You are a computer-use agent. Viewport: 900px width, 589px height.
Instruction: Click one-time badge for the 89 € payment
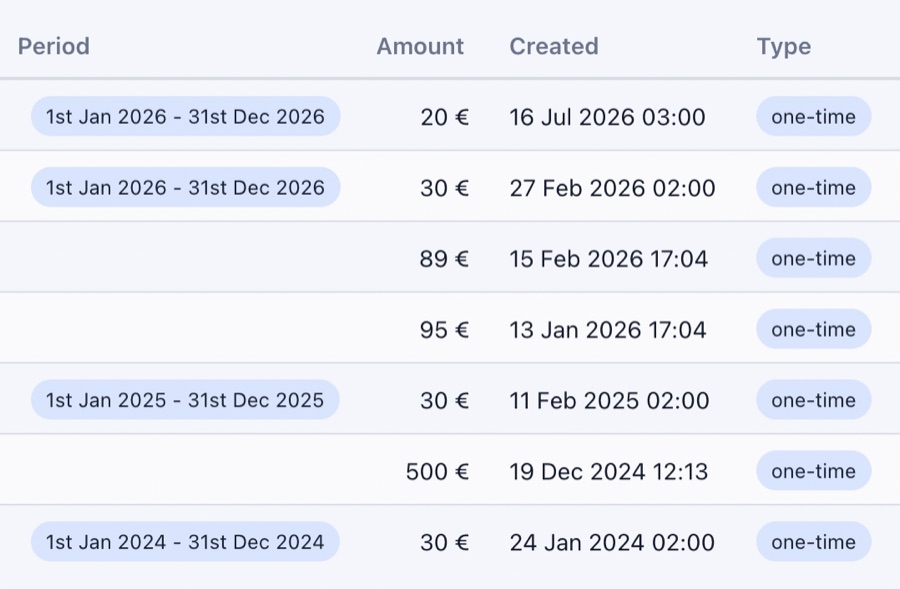pos(813,259)
